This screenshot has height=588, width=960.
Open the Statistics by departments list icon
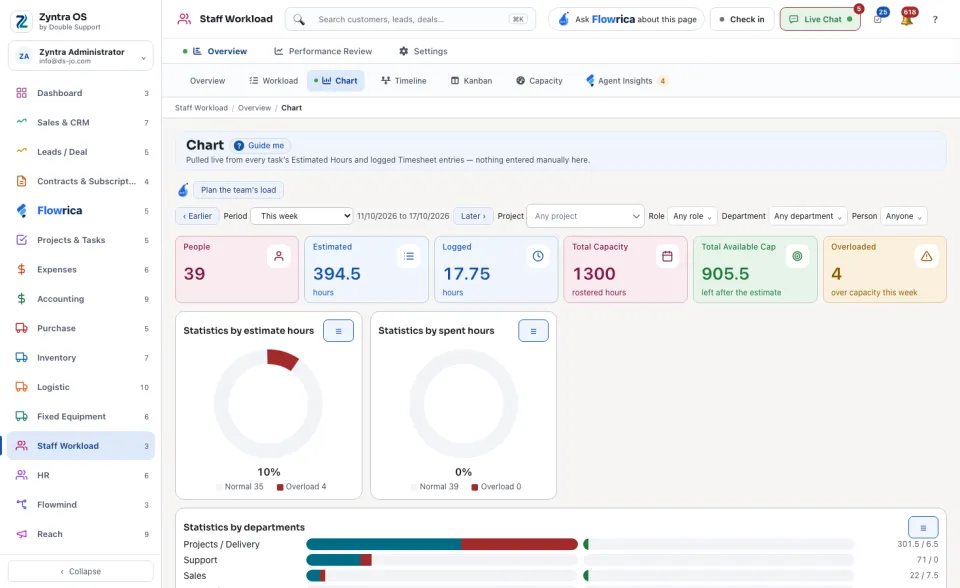(x=923, y=527)
